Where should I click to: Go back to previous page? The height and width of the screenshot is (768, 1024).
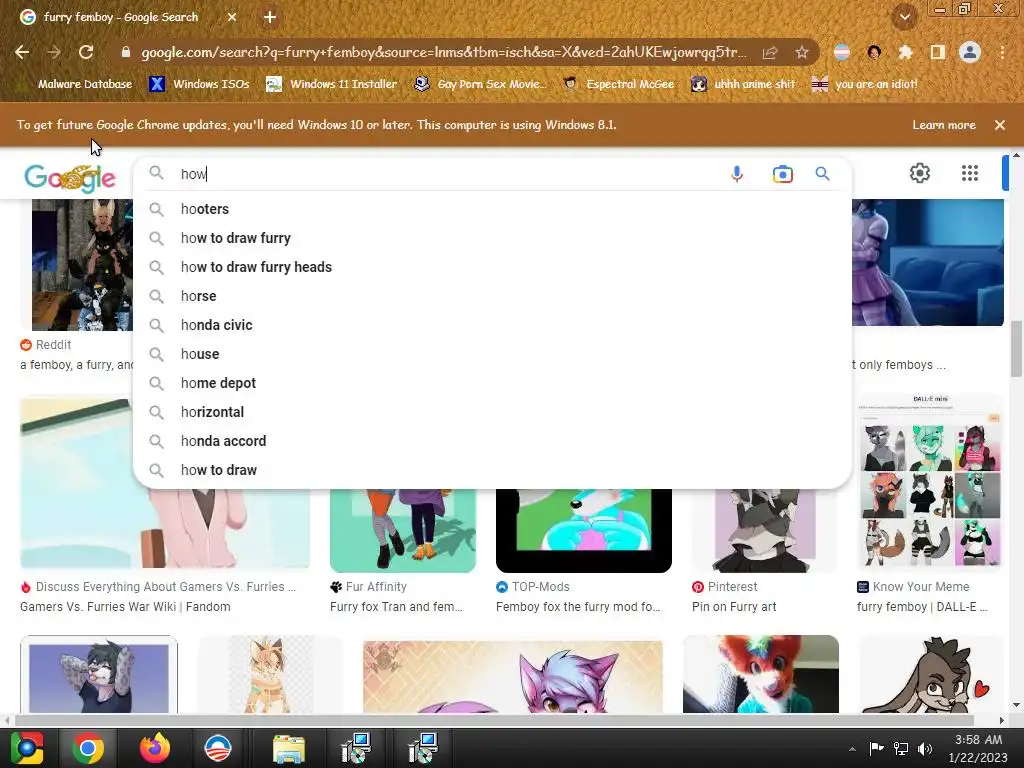click(22, 52)
